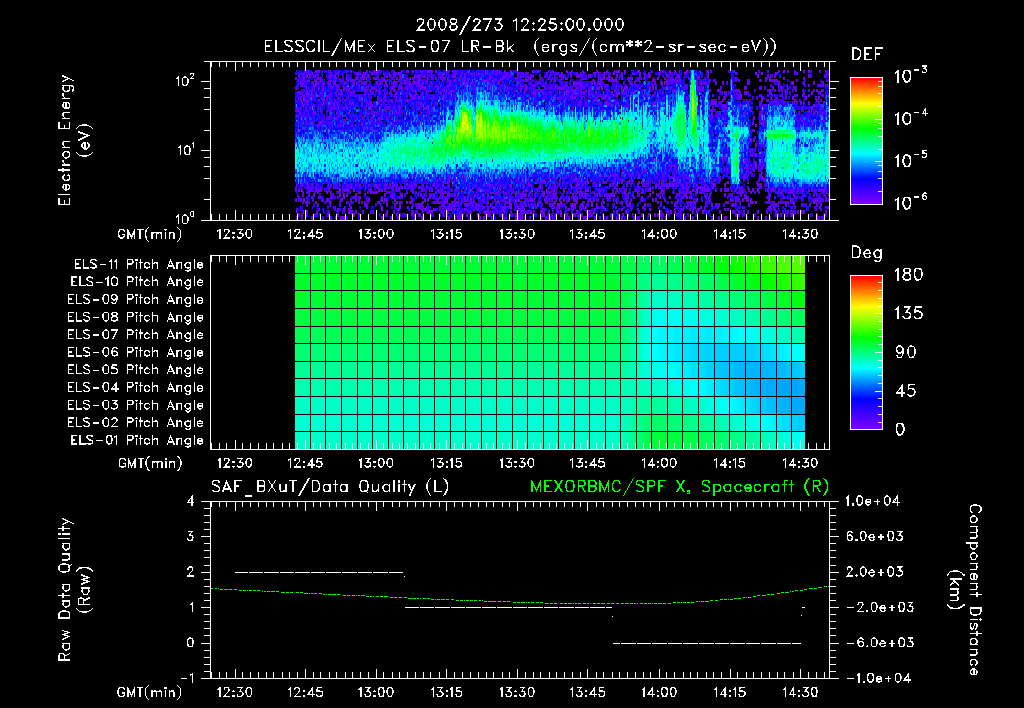Select the 'ELS-10 Pitch Angle' row label
This screenshot has width=1024, height=708.
(137, 282)
